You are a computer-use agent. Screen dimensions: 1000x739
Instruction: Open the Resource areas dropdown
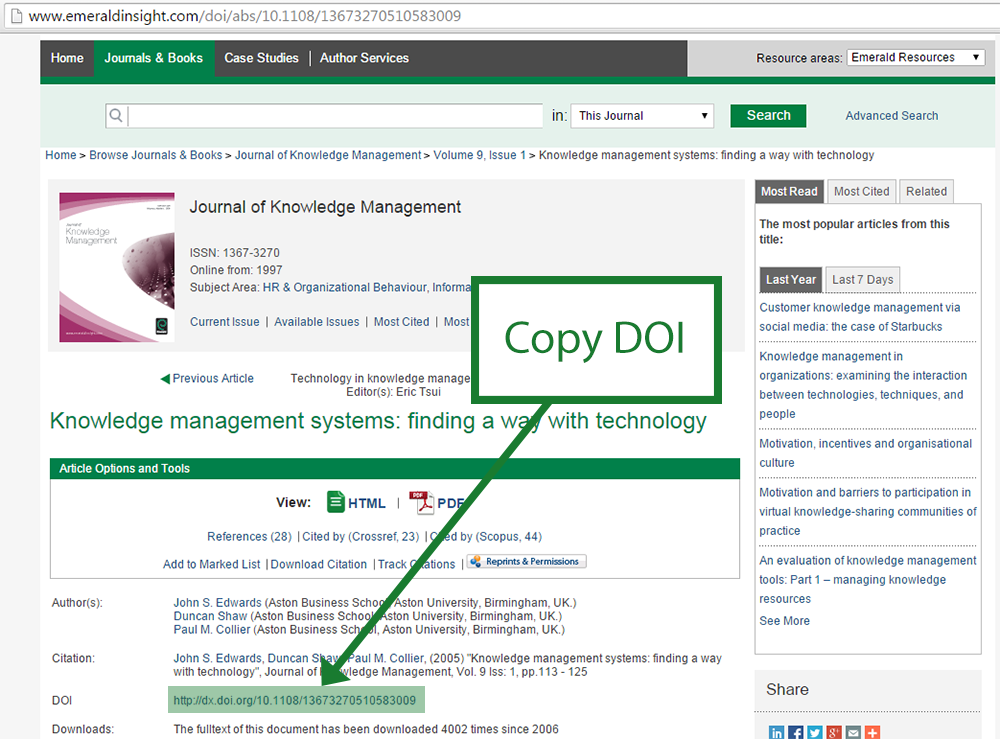[916, 57]
